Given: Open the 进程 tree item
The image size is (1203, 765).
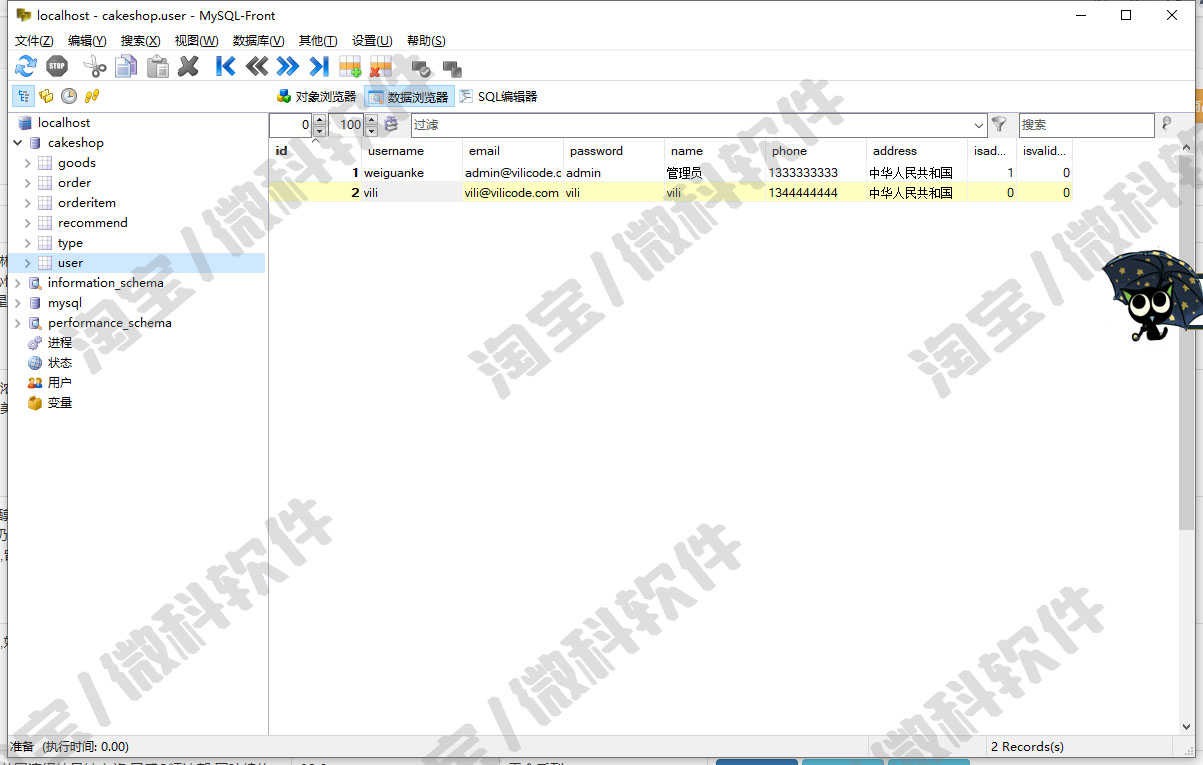Looking at the screenshot, I should click(60, 343).
